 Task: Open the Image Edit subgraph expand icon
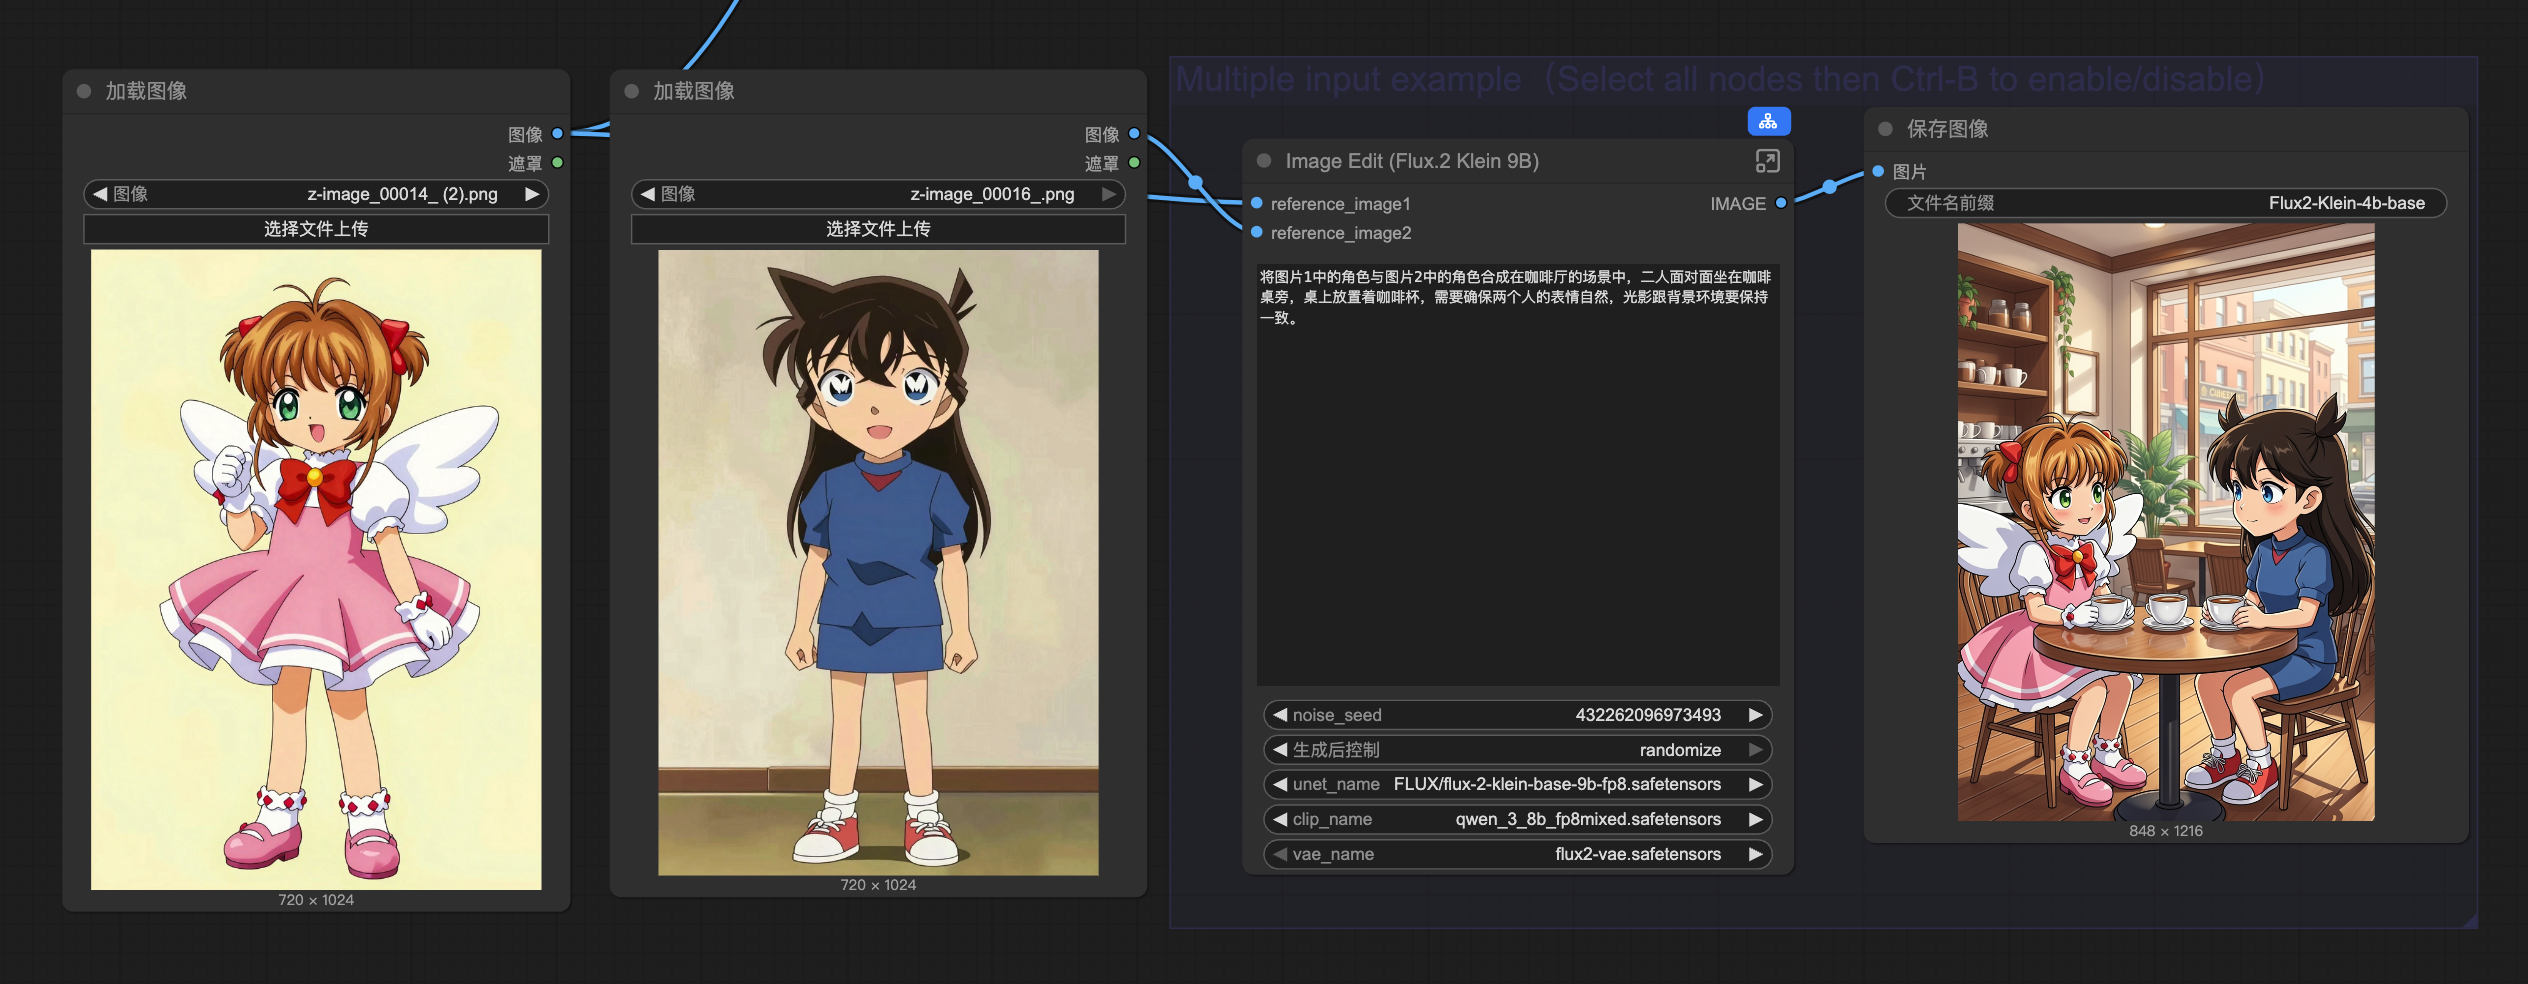(1767, 161)
